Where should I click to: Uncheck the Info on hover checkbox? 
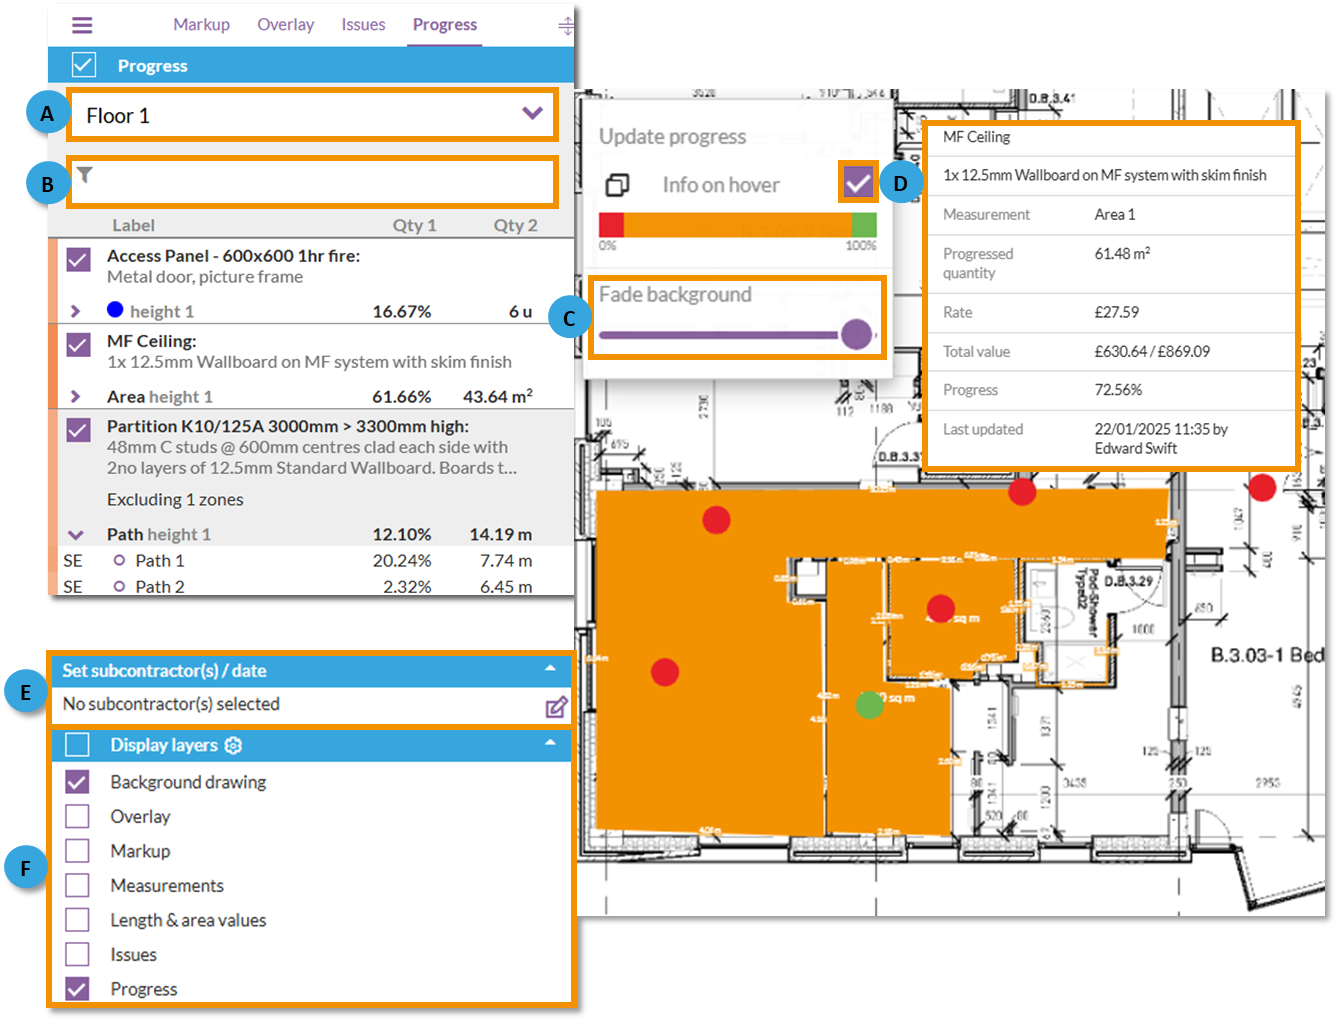coord(857,182)
